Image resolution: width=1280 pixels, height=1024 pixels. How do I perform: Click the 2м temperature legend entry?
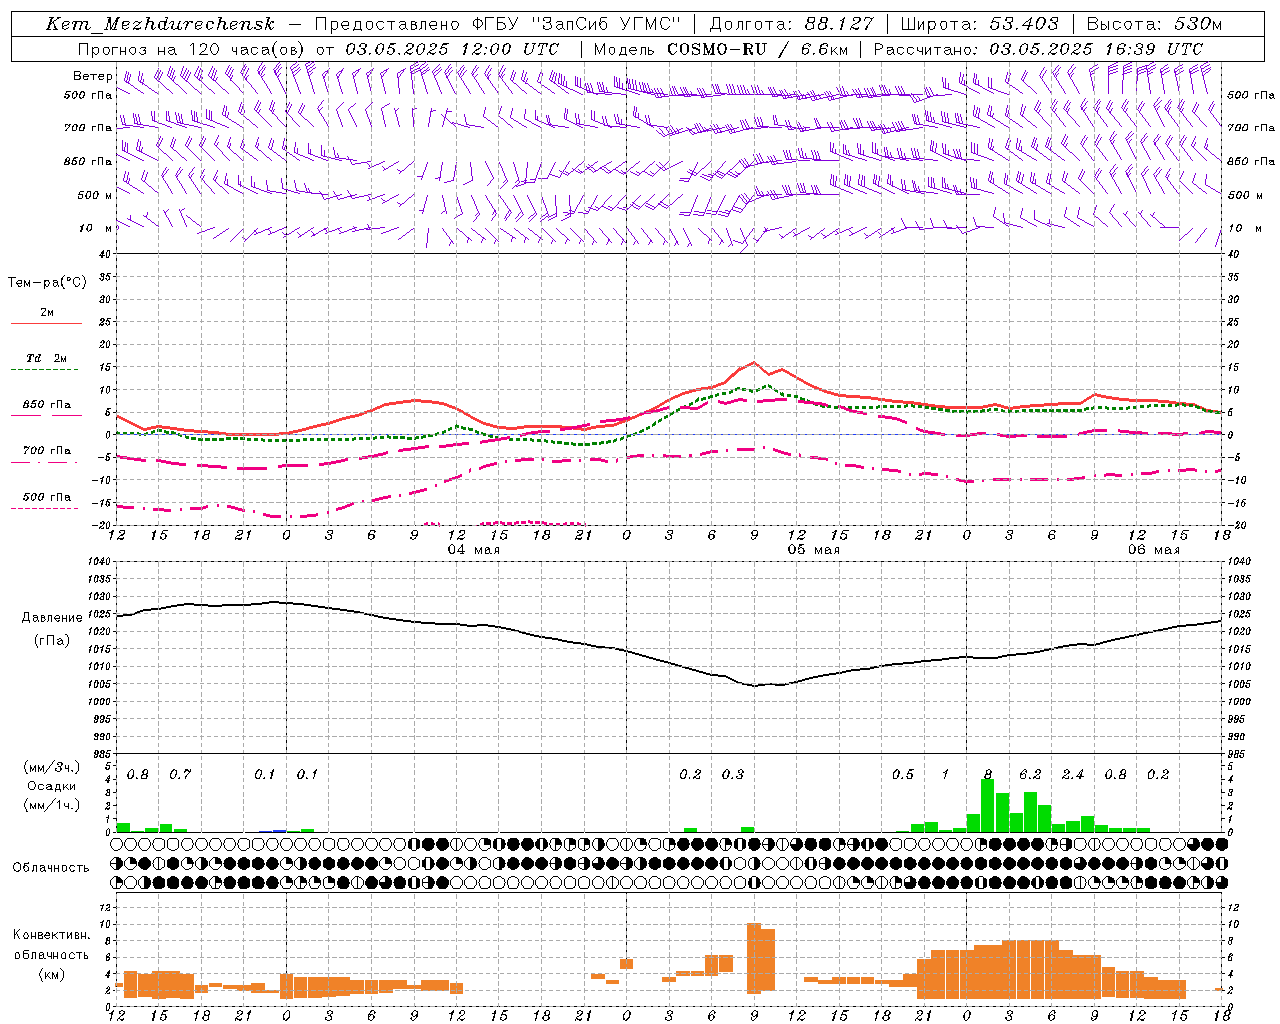click(47, 312)
